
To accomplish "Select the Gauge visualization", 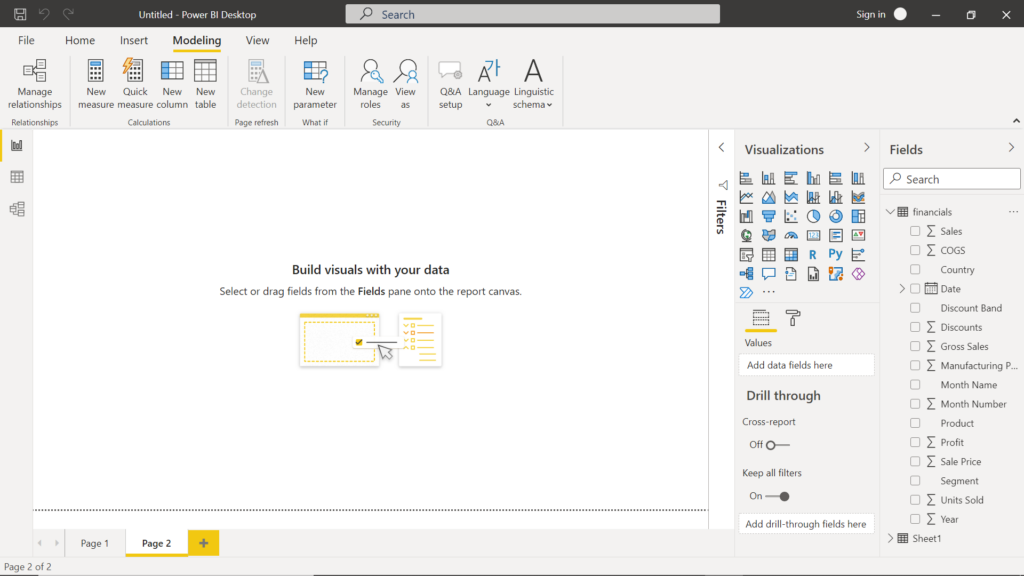I will pyautogui.click(x=790, y=235).
